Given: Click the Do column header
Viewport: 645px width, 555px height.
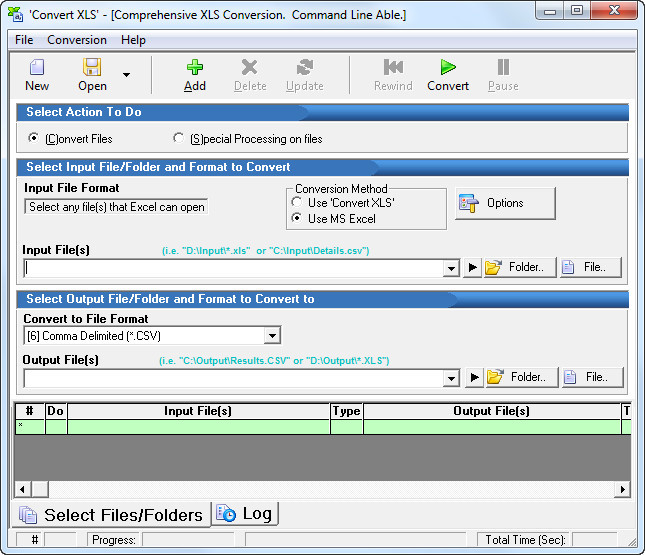Looking at the screenshot, I should tap(56, 411).
